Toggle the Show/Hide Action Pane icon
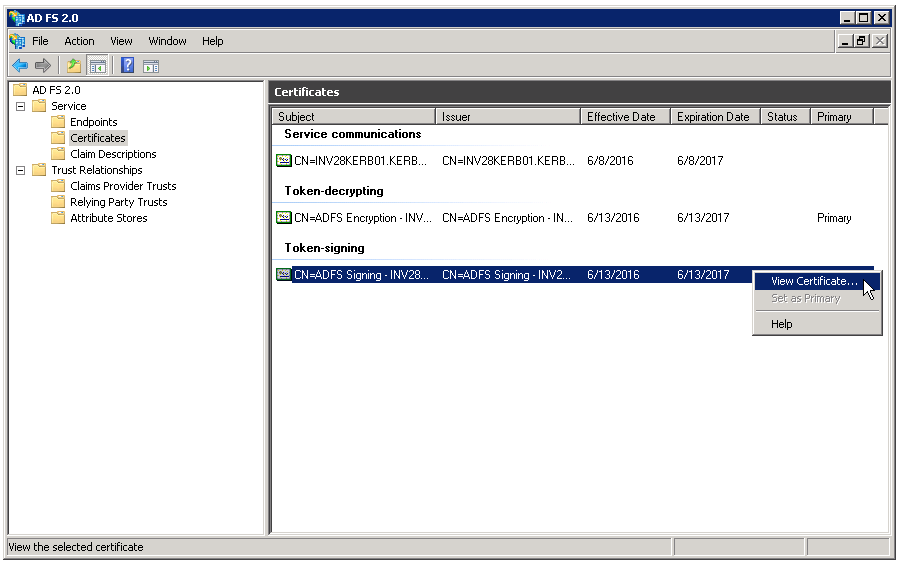The image size is (901, 565). (x=151, y=67)
